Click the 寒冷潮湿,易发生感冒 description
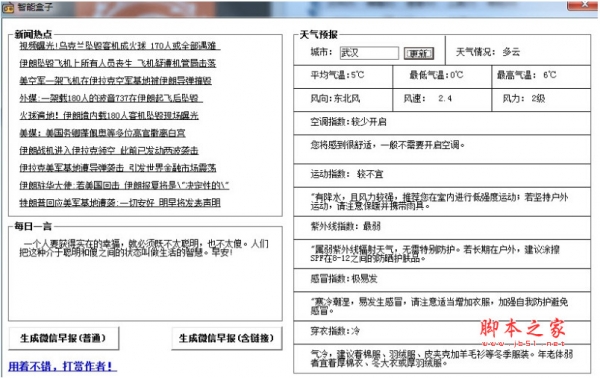This screenshot has width=600, height=378. [442, 306]
